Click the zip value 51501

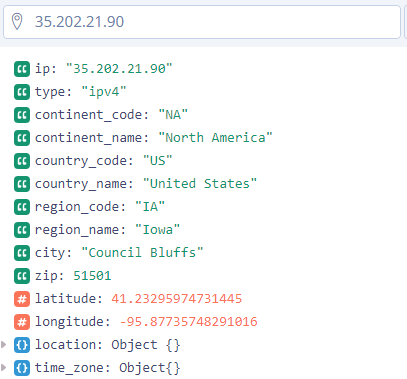click(92, 276)
